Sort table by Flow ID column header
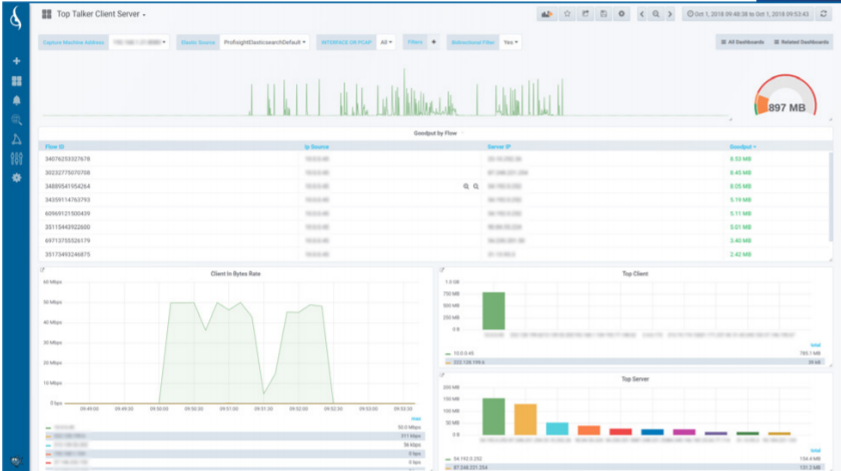 pos(54,146)
